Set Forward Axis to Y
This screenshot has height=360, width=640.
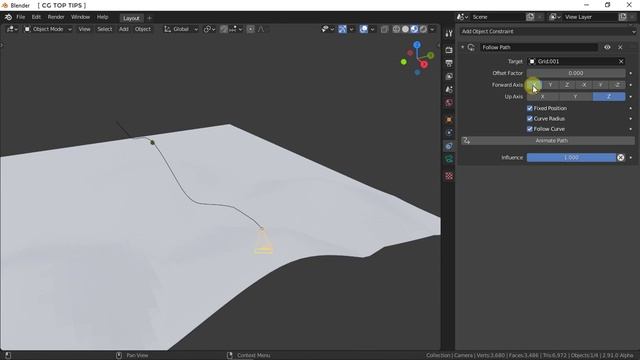[551, 85]
